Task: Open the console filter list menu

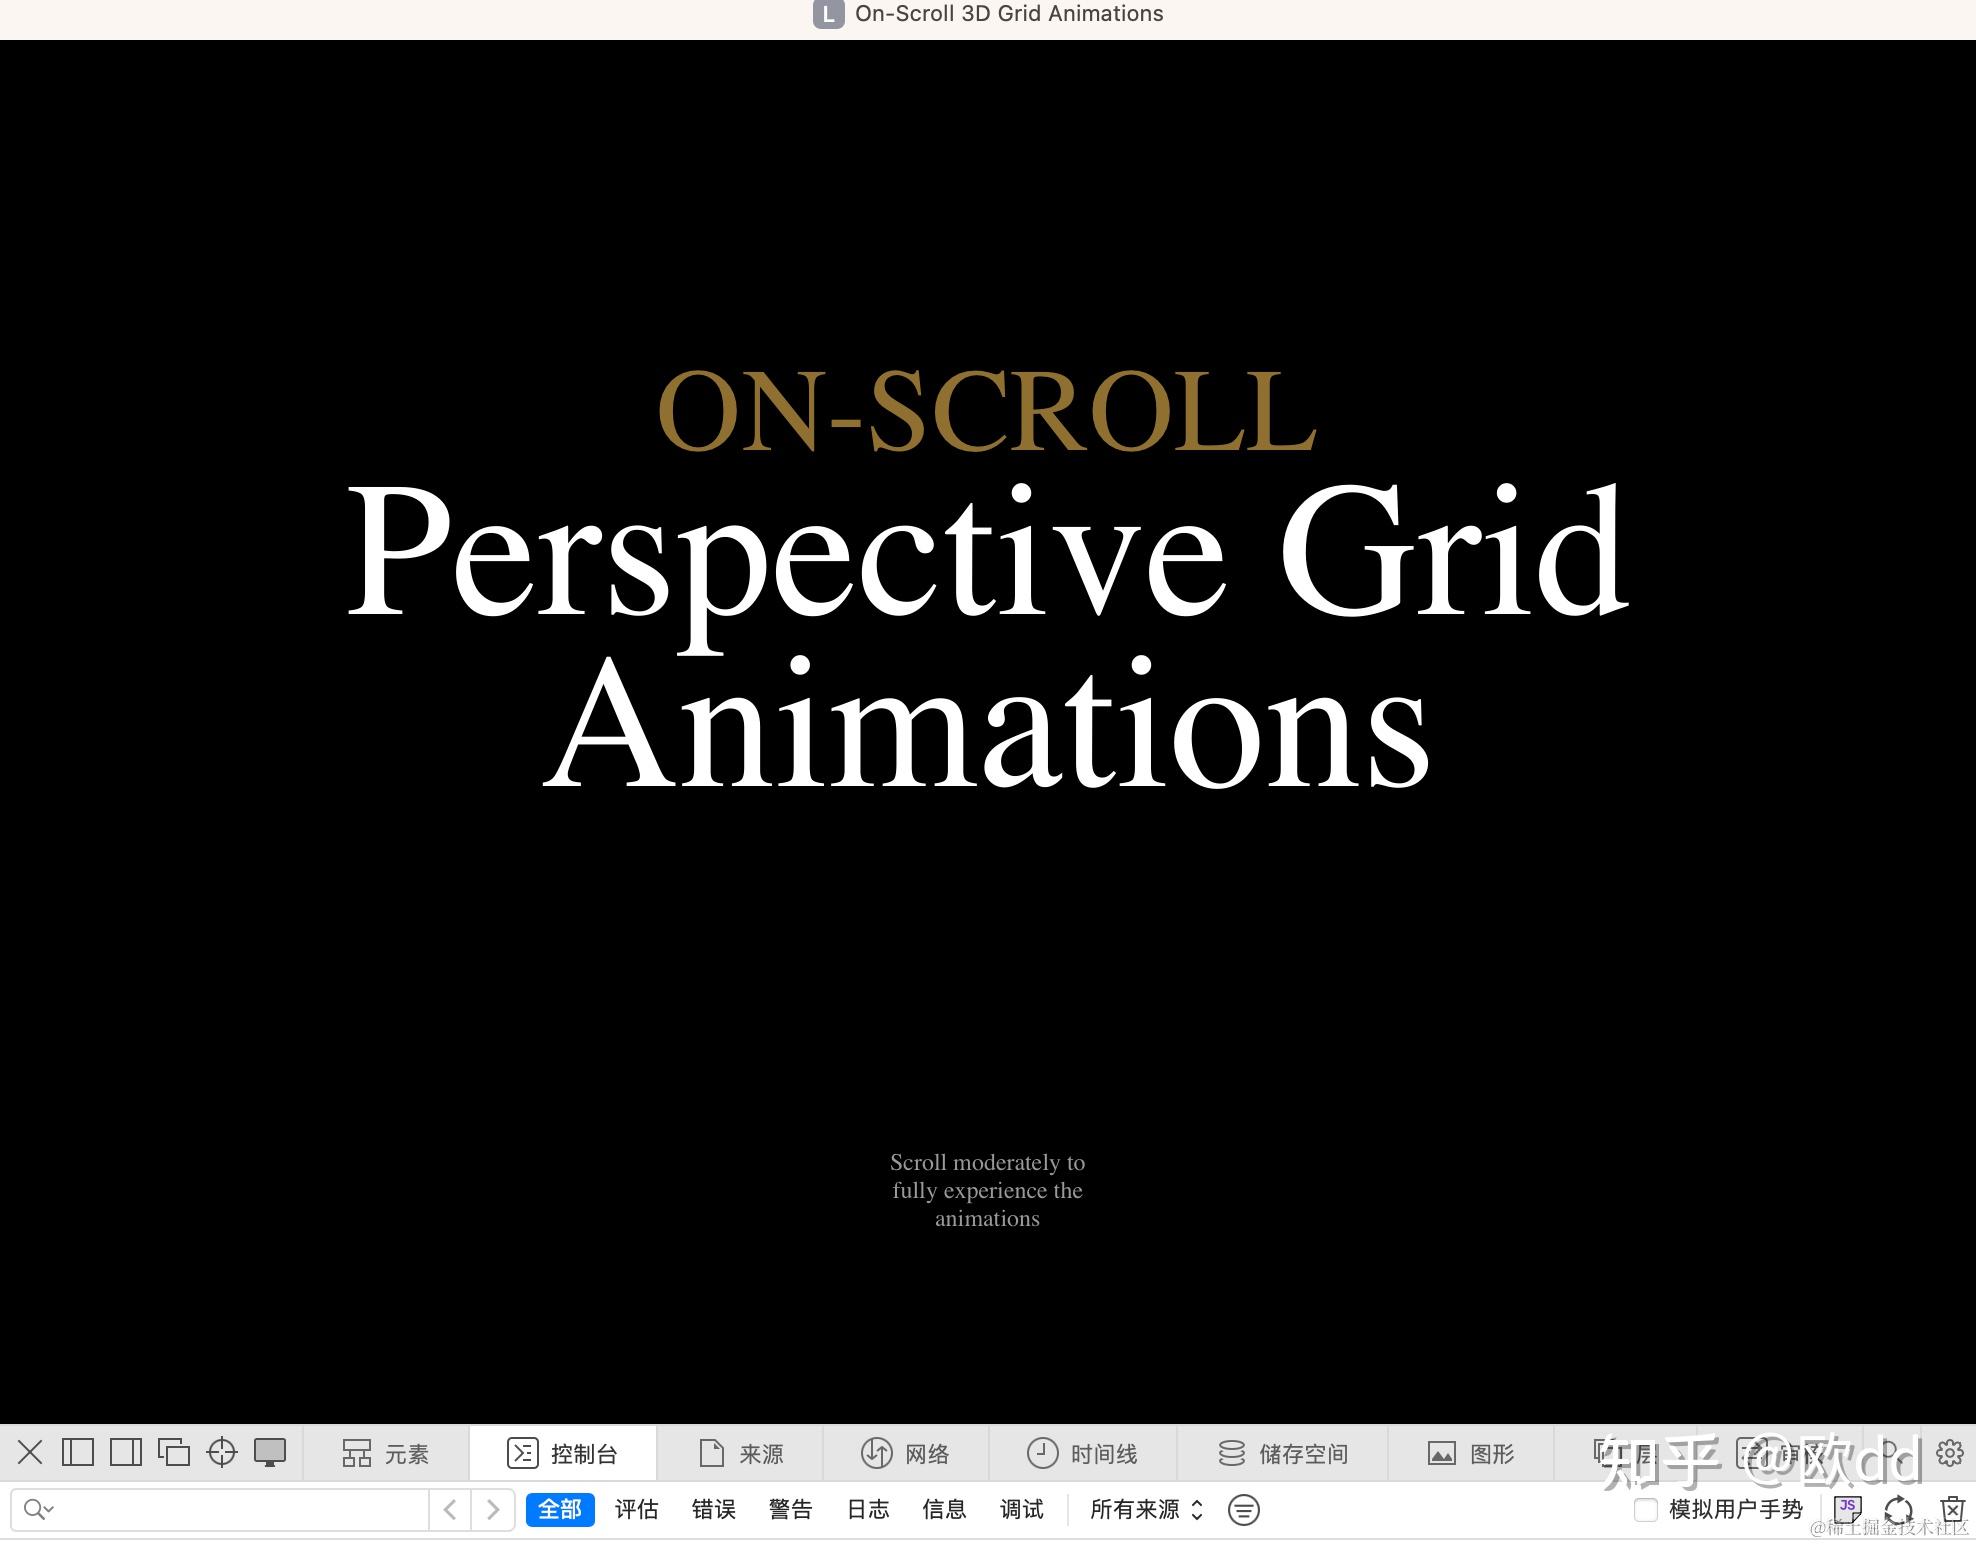Action: click(1243, 1510)
